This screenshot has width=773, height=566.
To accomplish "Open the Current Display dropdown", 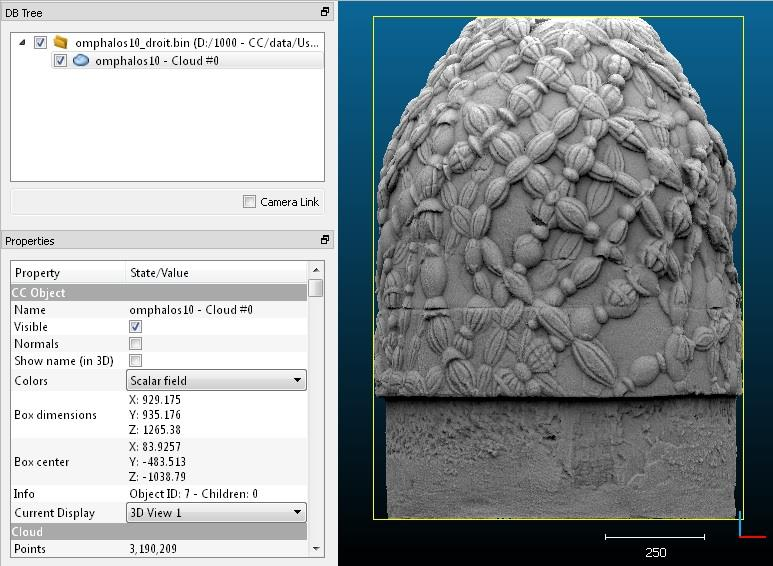I will [216, 513].
